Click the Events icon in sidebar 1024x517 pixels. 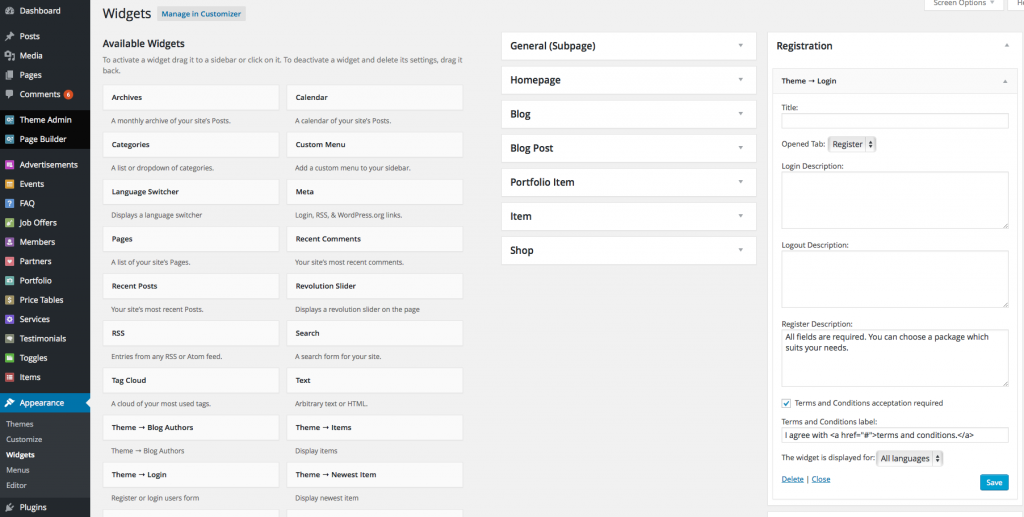(x=9, y=184)
